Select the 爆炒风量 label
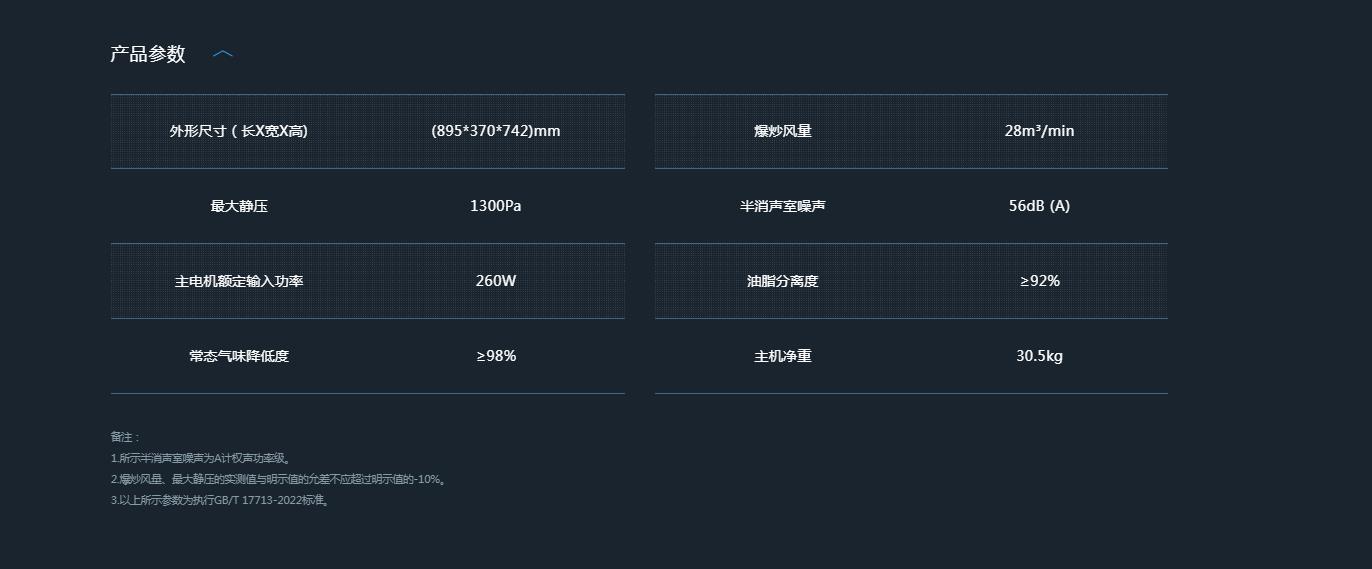Viewport: 1372px width, 569px height. click(783, 131)
